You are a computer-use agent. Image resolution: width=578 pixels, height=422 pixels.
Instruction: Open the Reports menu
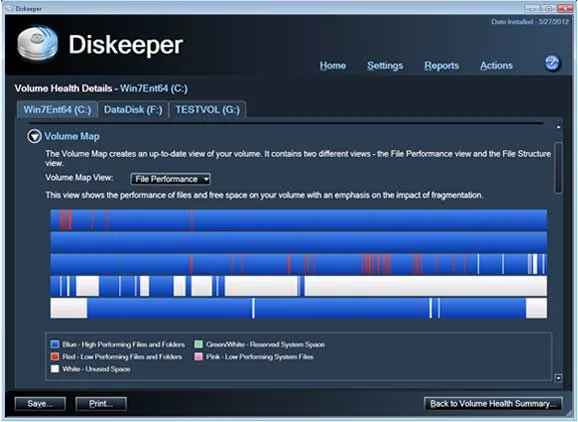pos(441,66)
